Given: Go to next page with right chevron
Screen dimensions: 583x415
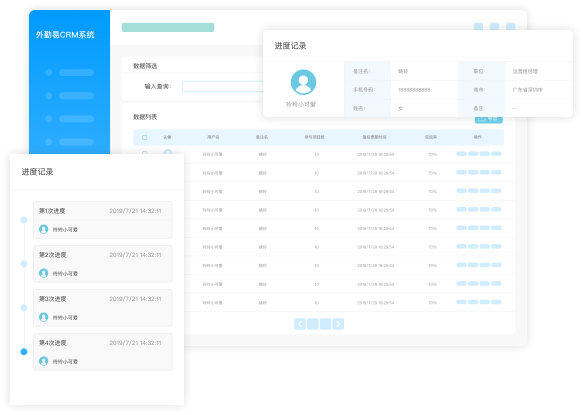Looking at the screenshot, I should (x=338, y=324).
